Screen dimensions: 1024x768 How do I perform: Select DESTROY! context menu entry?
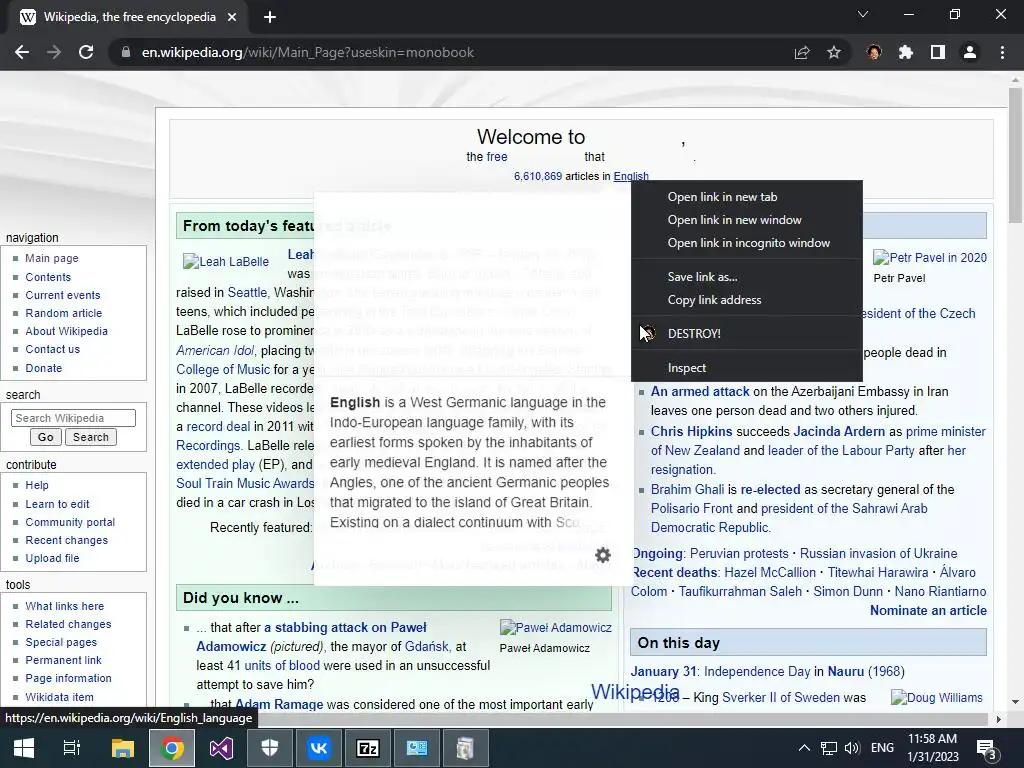click(746, 333)
